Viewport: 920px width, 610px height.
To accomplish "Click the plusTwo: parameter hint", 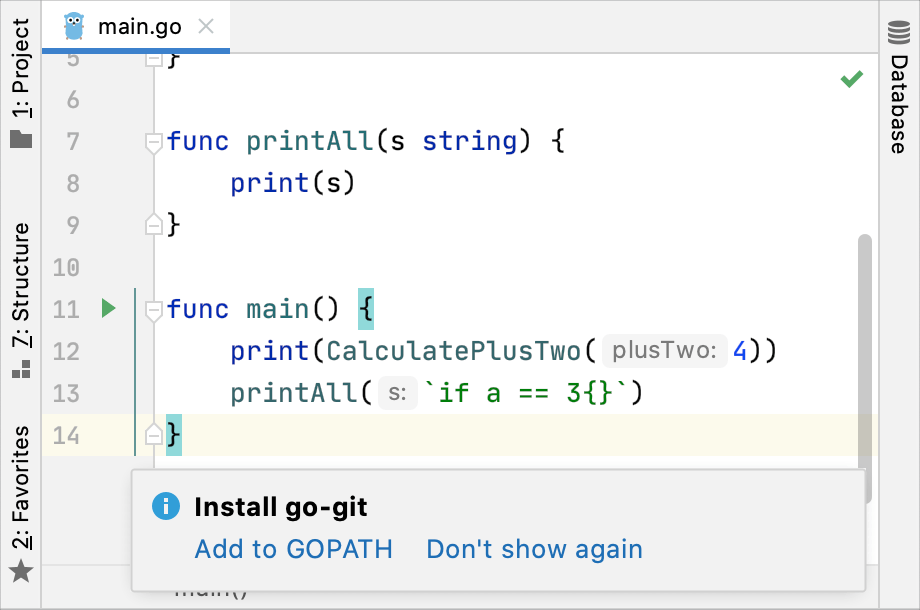I will (663, 350).
